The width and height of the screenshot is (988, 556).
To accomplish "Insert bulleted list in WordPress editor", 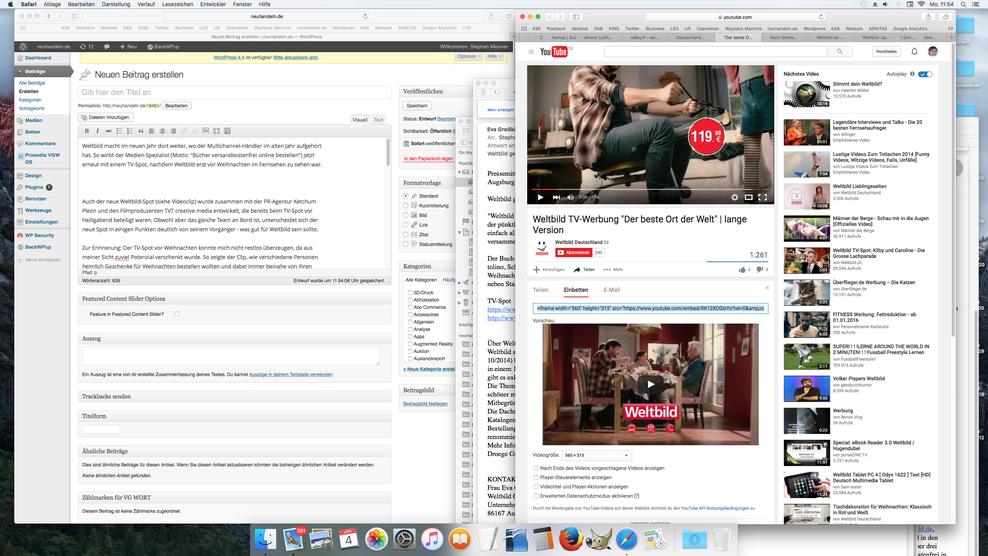I will (x=119, y=131).
